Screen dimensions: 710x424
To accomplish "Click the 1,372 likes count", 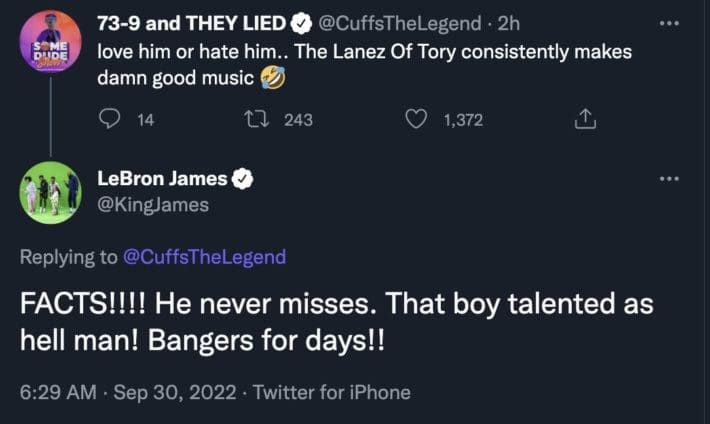I will pyautogui.click(x=461, y=120).
